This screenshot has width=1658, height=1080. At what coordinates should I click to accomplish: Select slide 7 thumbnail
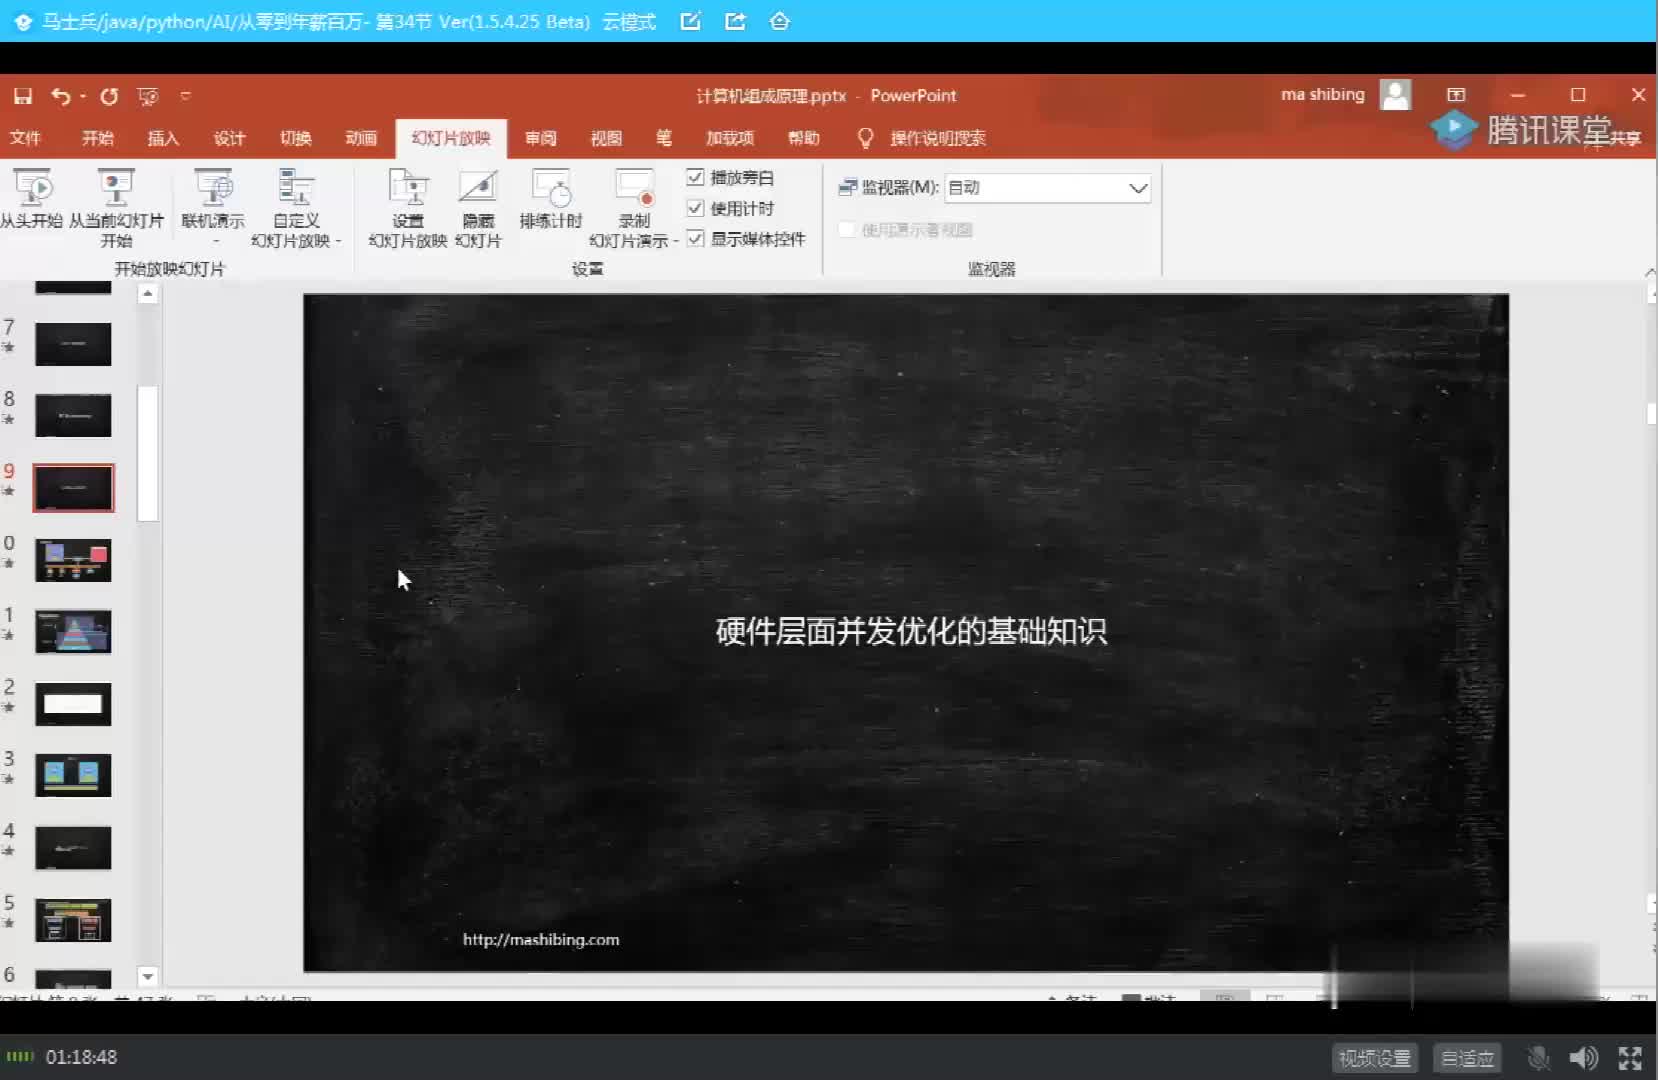[x=73, y=343]
